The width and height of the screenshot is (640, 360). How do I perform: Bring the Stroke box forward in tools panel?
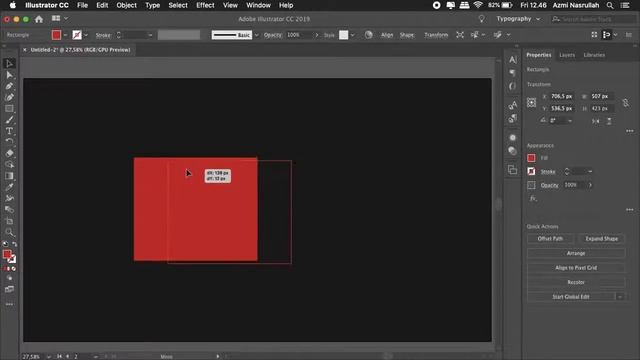click(12, 259)
